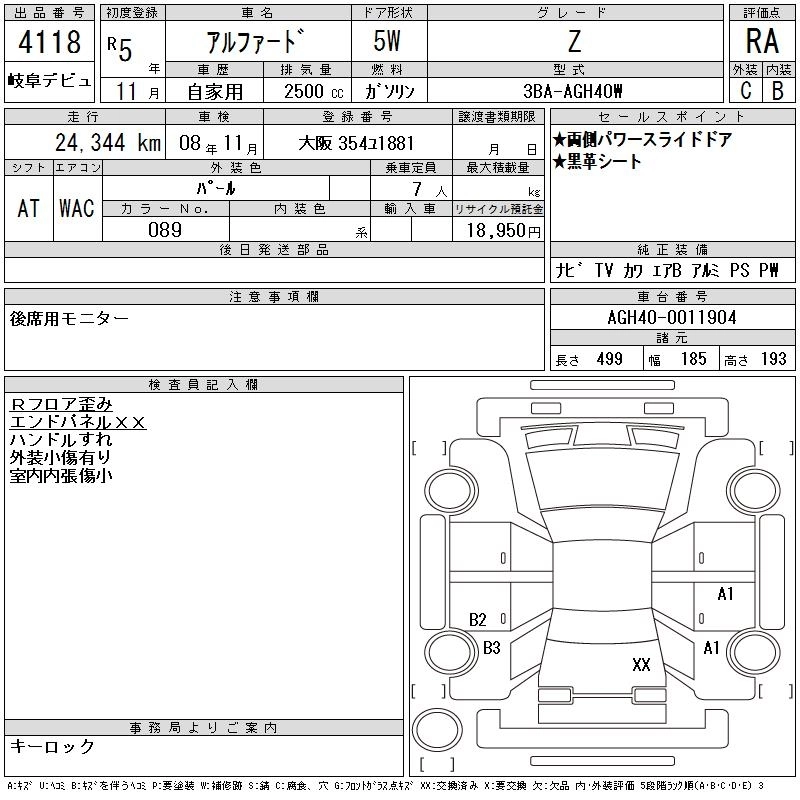This screenshot has width=800, height=800.
Task: Select the chassis number AGH40-0011904
Action: tap(672, 318)
